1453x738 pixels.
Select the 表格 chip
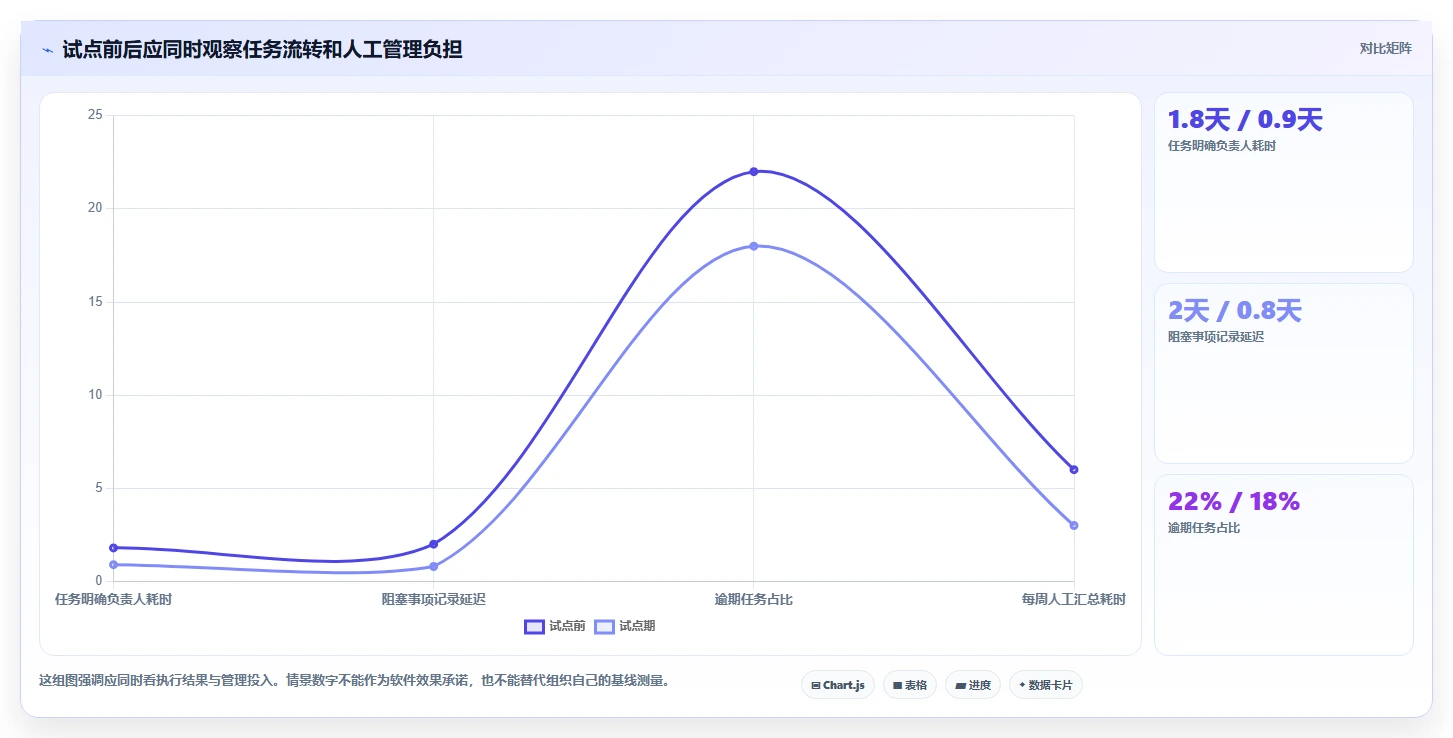(909, 685)
